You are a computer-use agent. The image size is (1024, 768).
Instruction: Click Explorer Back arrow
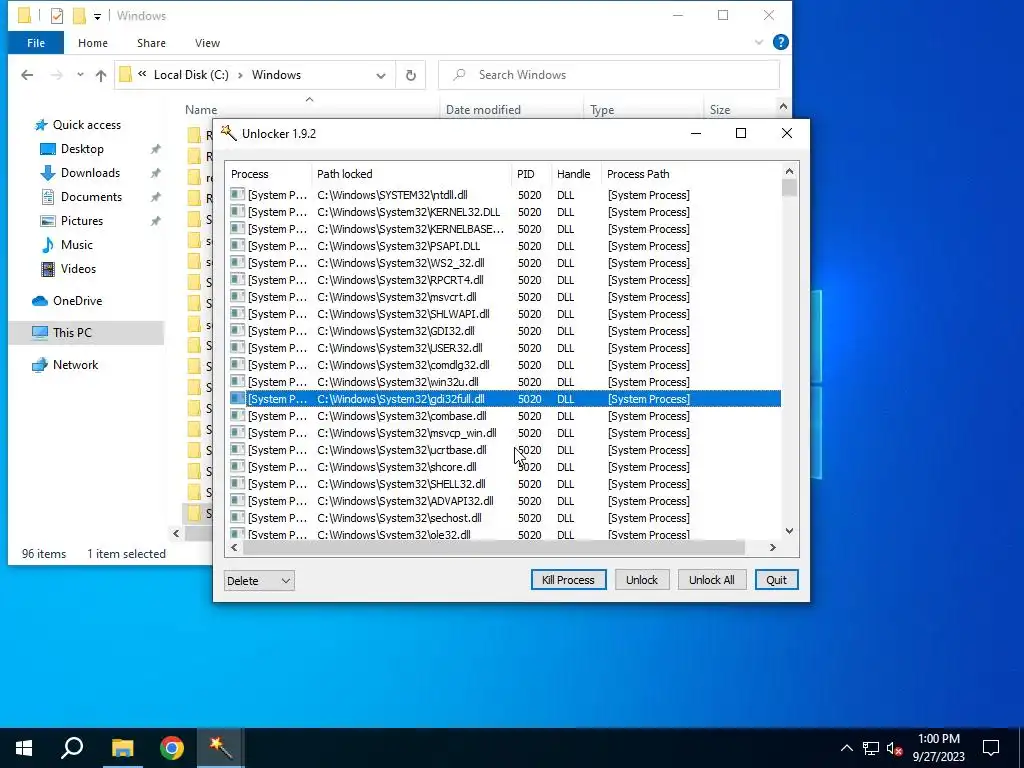point(27,75)
